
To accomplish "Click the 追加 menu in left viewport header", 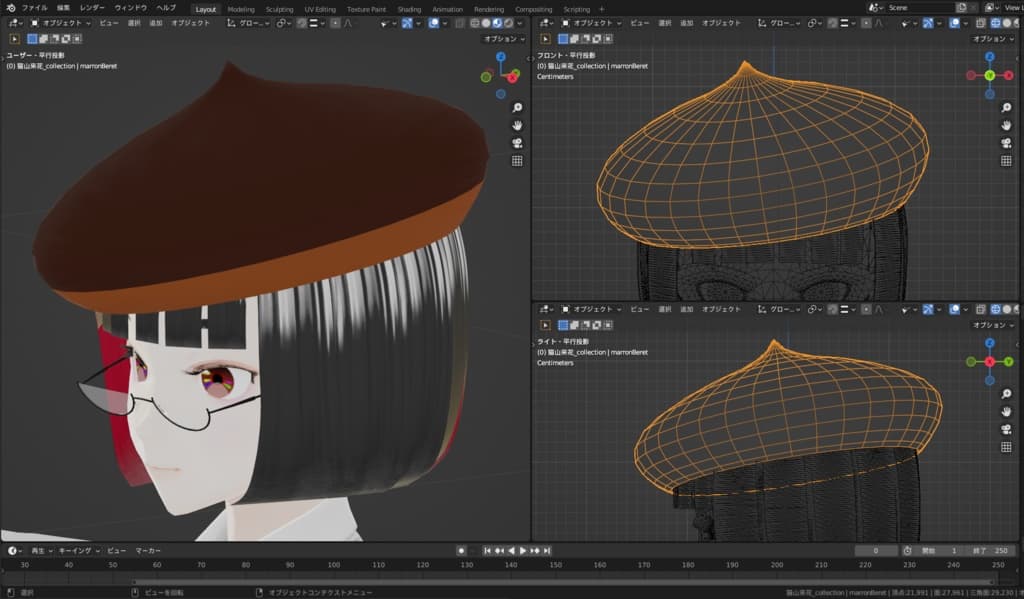I will tap(156, 23).
